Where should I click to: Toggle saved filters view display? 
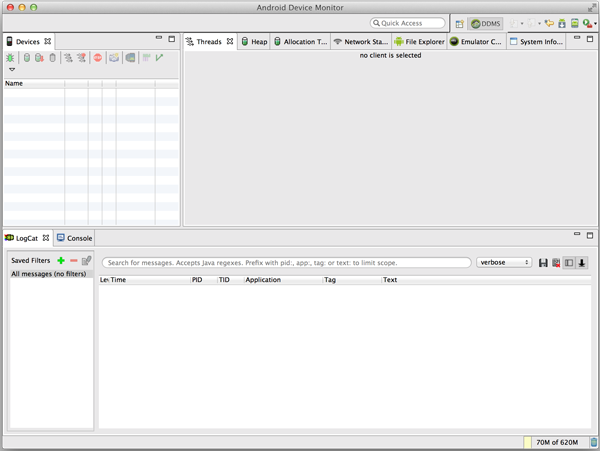click(569, 263)
